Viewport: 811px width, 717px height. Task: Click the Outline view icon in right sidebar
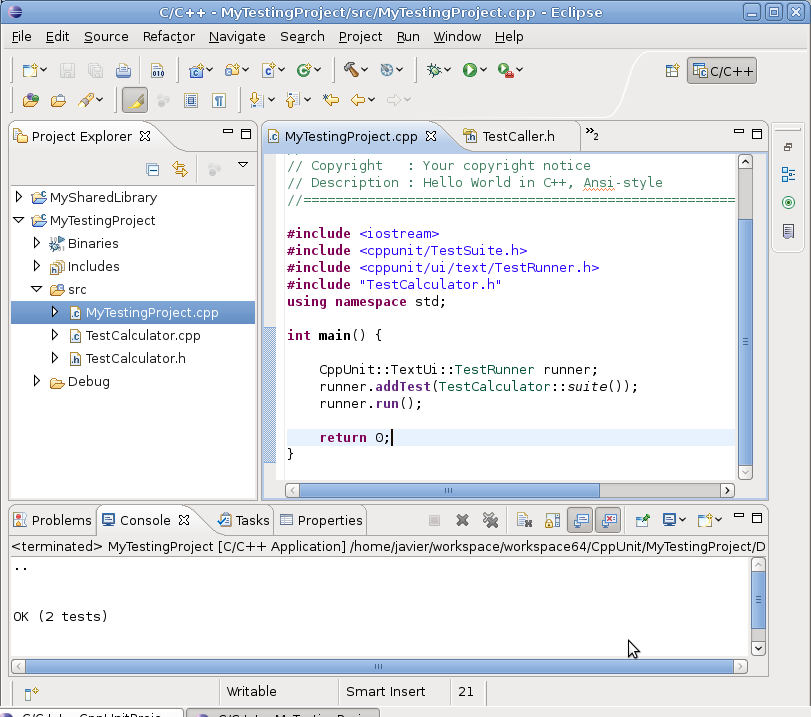[x=788, y=174]
